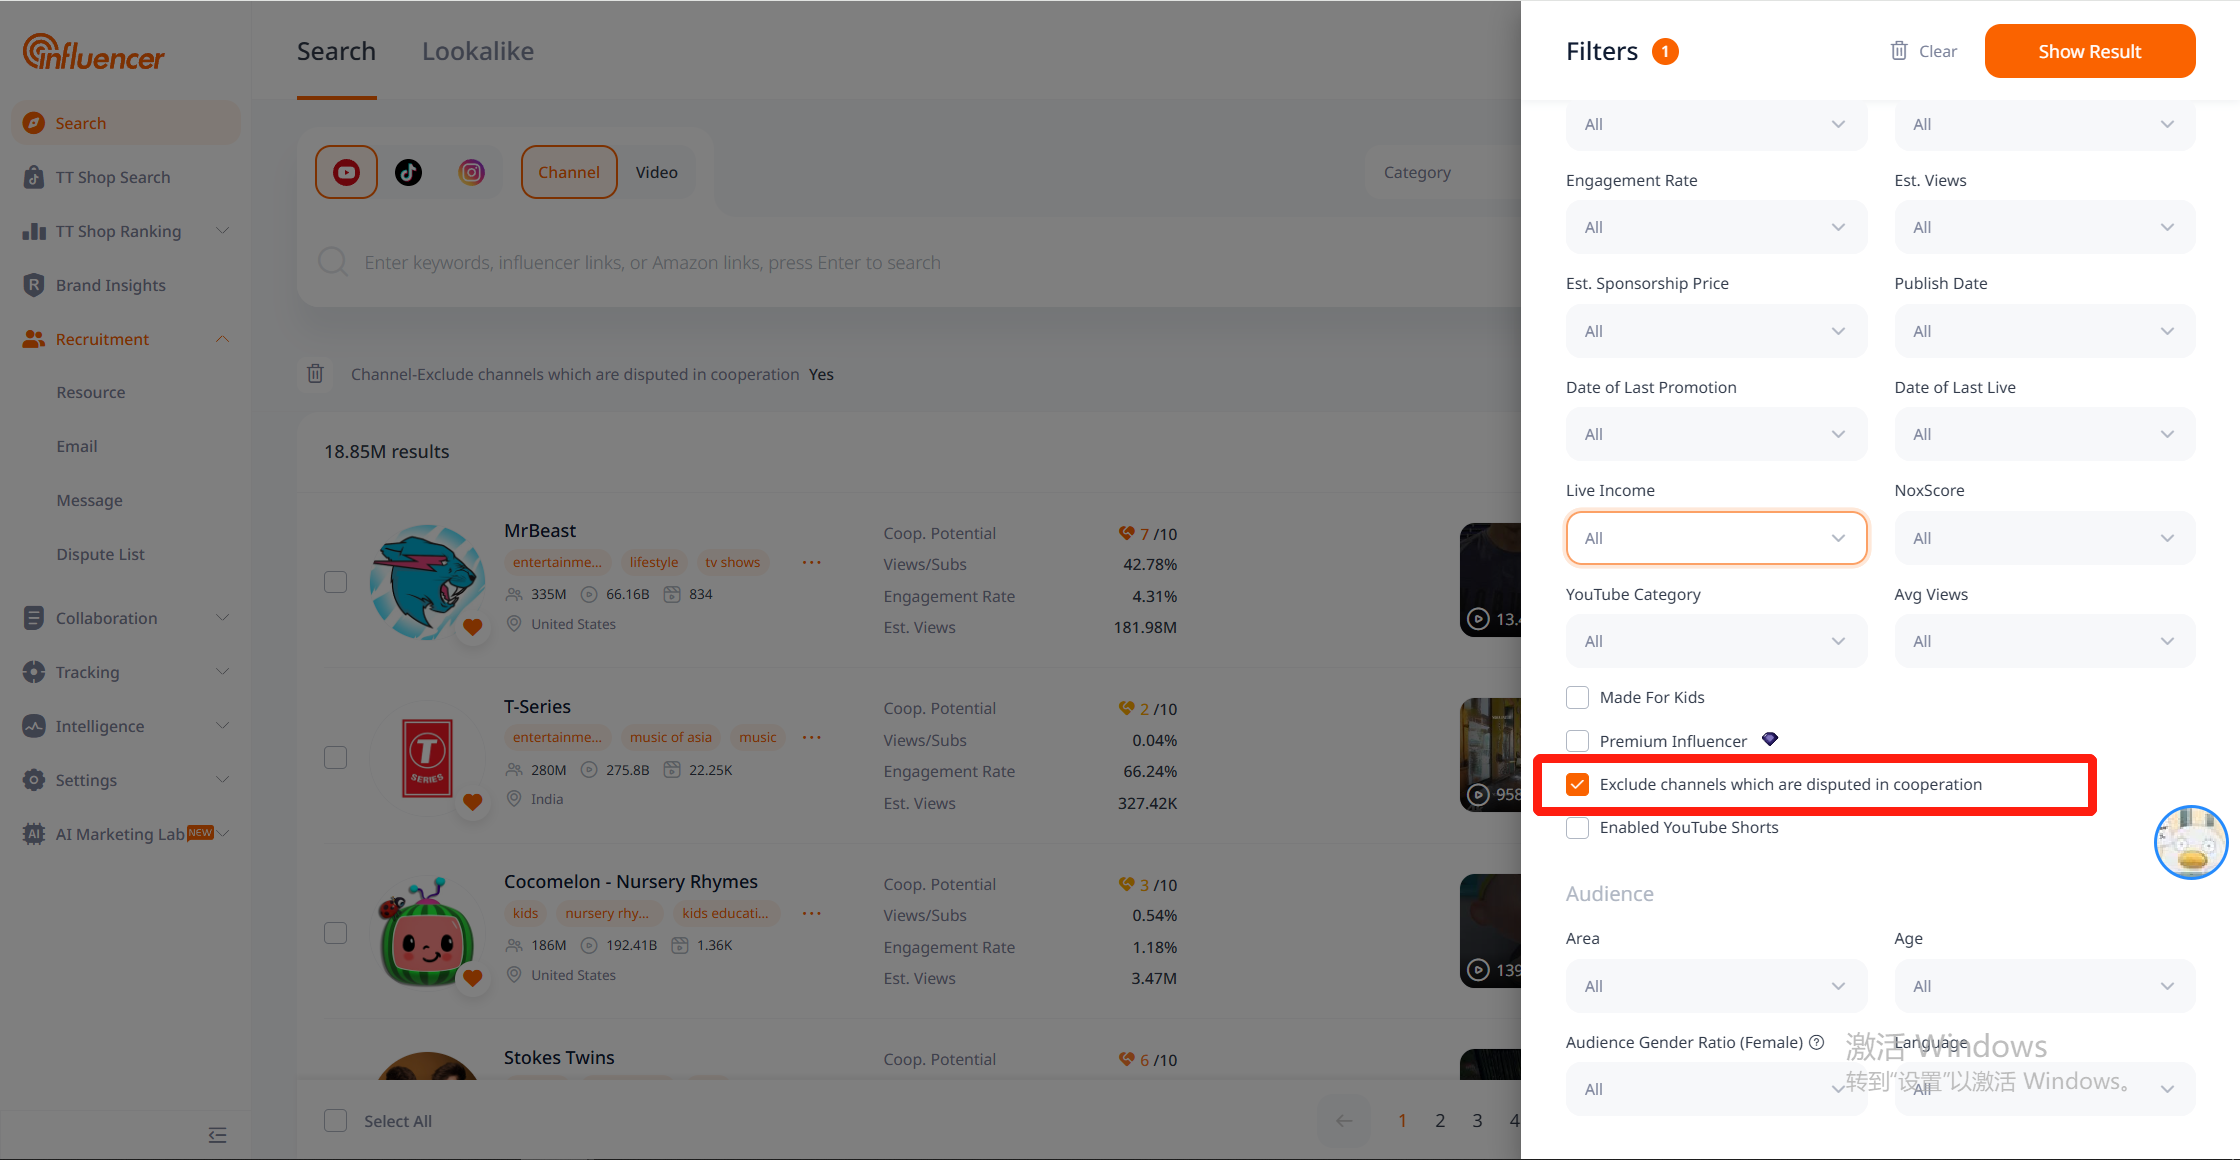Image resolution: width=2240 pixels, height=1160 pixels.
Task: Enable the Made For Kids checkbox
Action: [x=1577, y=697]
